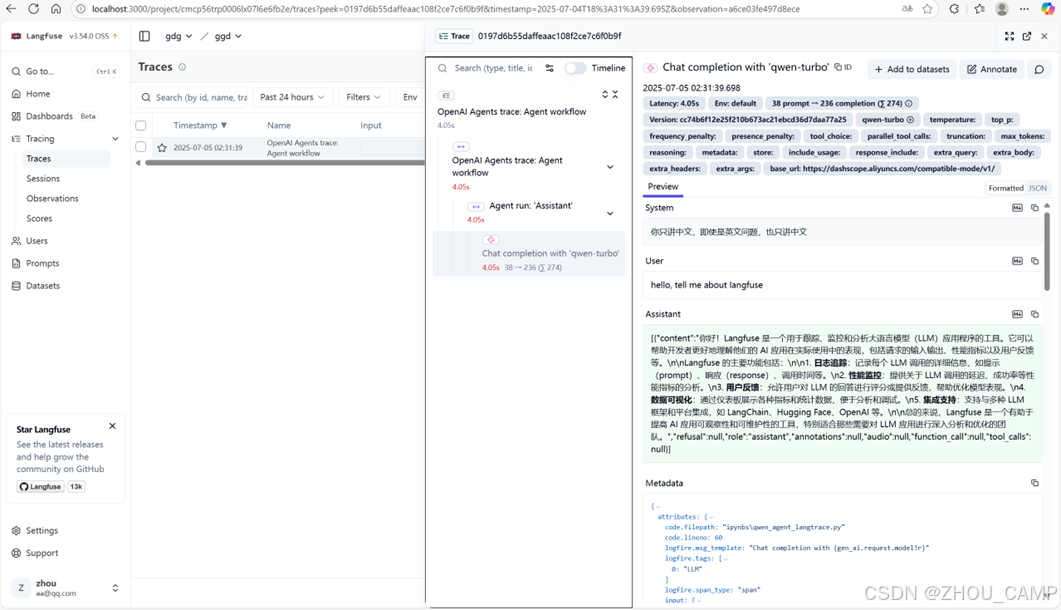Expand all nodes in trace tree
Viewport: 1061px width, 610px height.
coord(605,94)
